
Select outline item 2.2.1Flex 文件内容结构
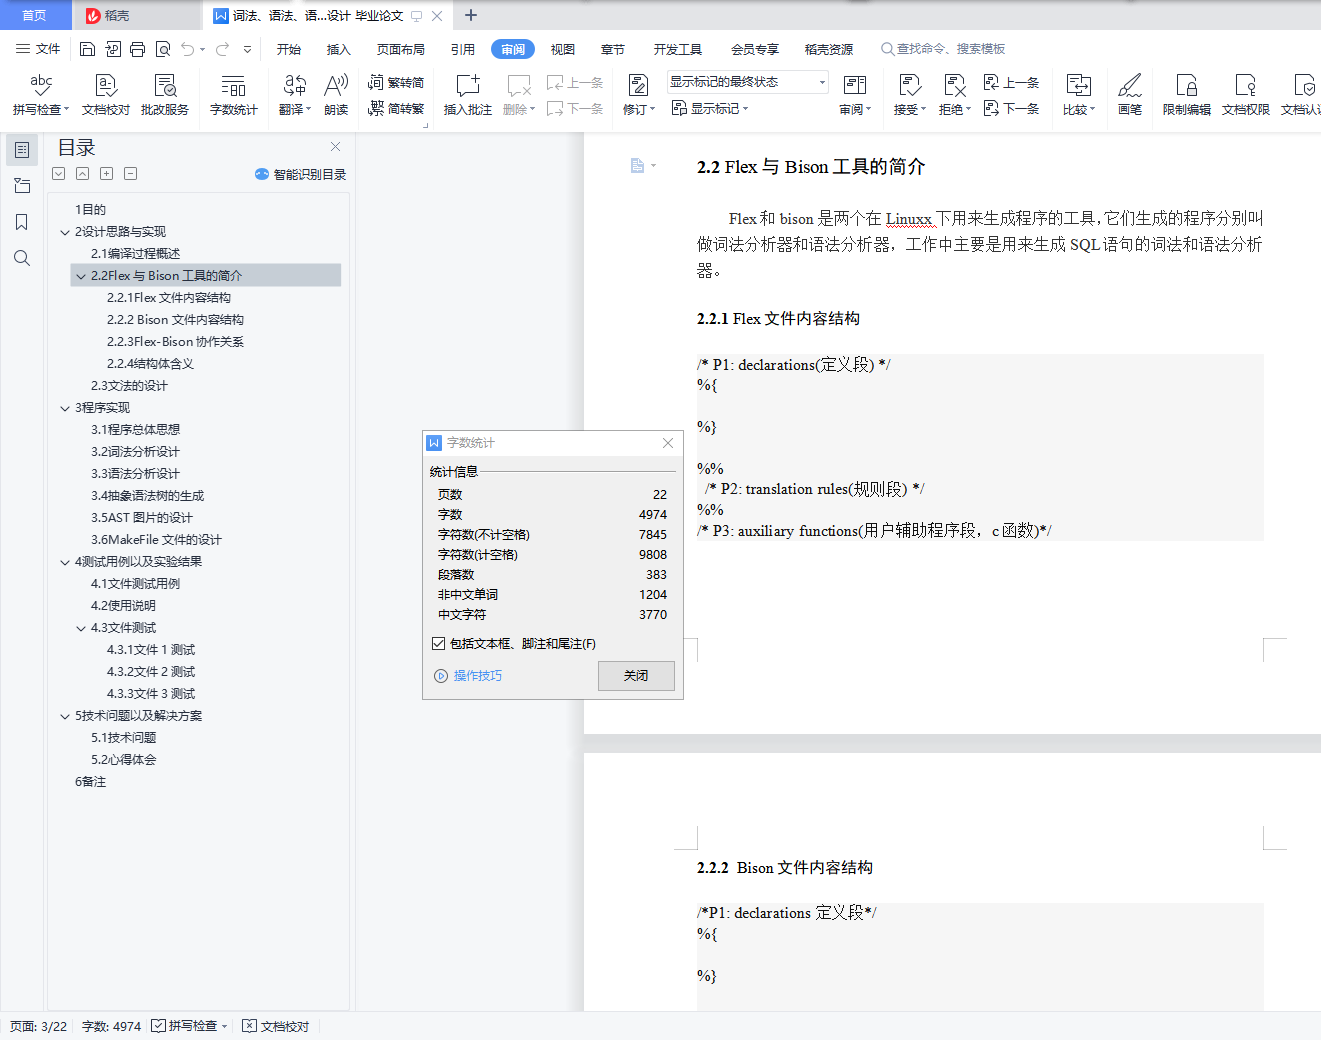[169, 298]
